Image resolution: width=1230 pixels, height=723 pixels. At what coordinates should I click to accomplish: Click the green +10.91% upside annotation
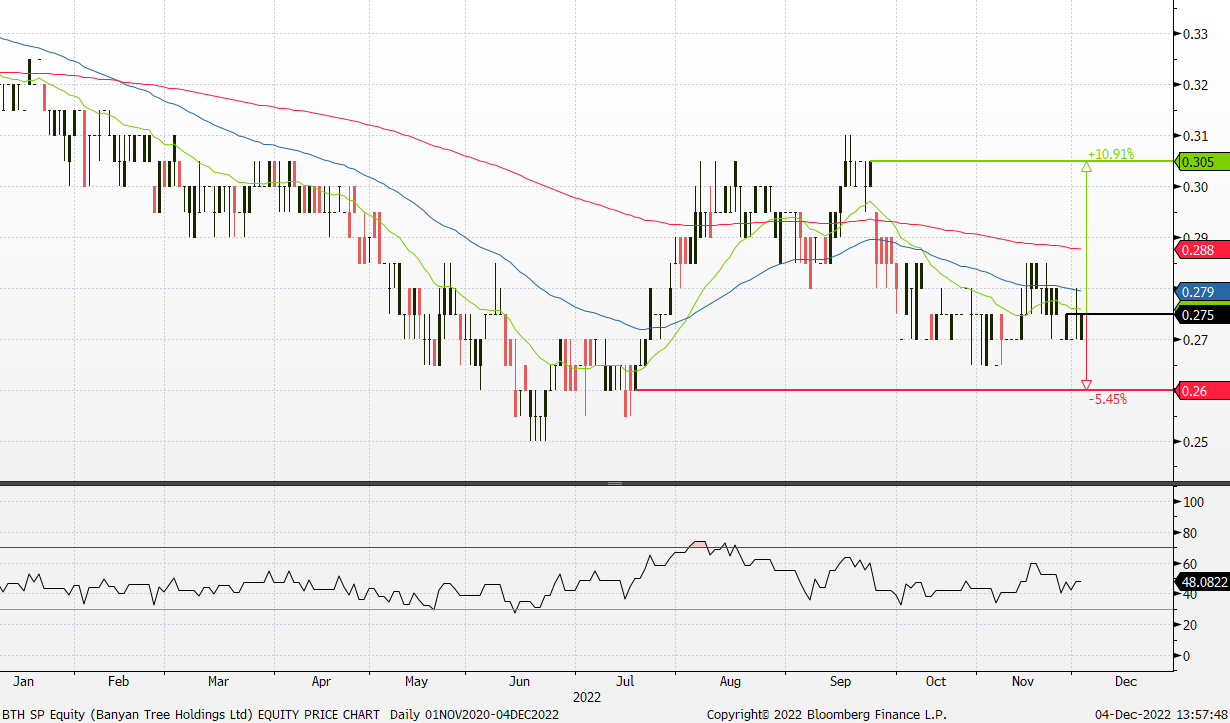[x=1111, y=153]
